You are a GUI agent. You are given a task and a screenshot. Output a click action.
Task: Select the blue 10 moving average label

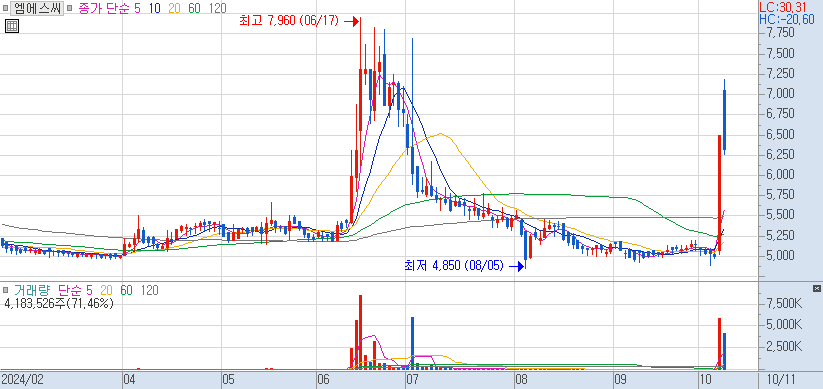point(154,8)
